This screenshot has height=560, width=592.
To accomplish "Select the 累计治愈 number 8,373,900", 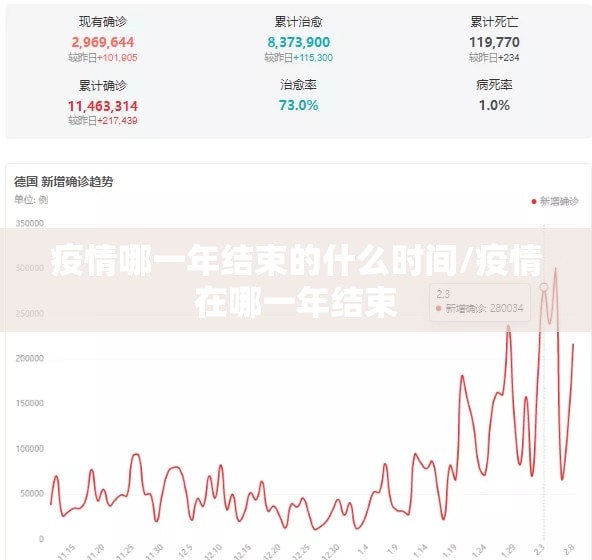I will (299, 42).
